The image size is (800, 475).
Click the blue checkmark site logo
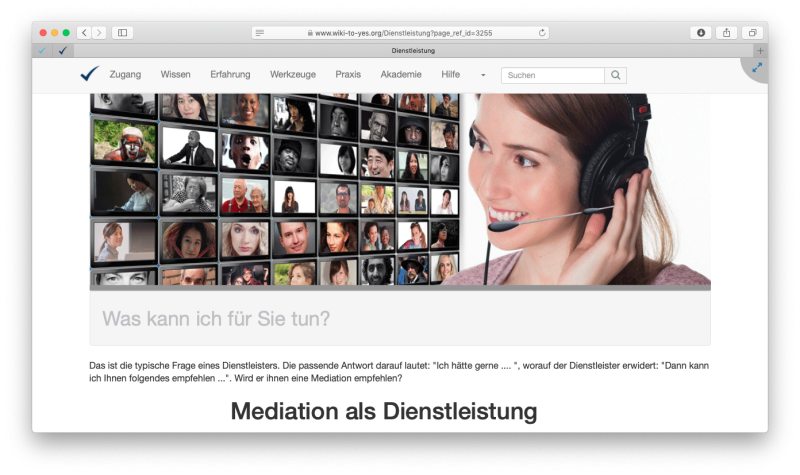click(90, 74)
